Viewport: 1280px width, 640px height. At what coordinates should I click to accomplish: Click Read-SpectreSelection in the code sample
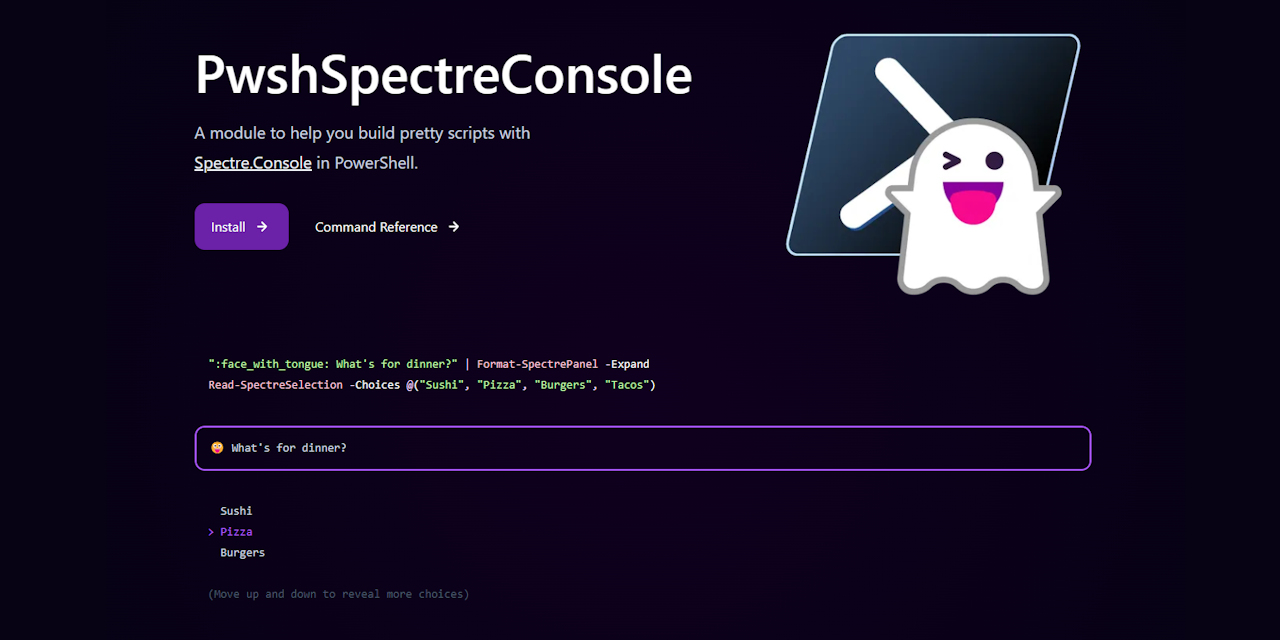tap(276, 385)
